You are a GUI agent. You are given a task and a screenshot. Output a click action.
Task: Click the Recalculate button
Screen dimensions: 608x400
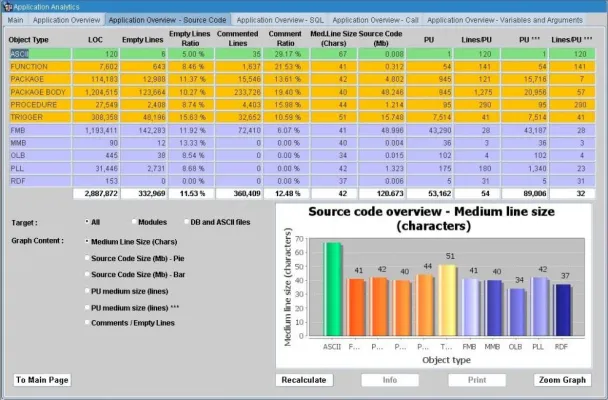(305, 380)
